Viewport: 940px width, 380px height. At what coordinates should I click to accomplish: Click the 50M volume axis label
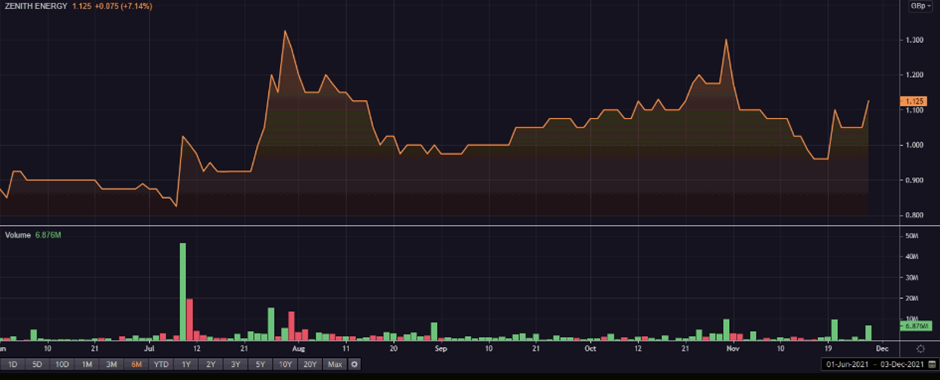click(912, 236)
